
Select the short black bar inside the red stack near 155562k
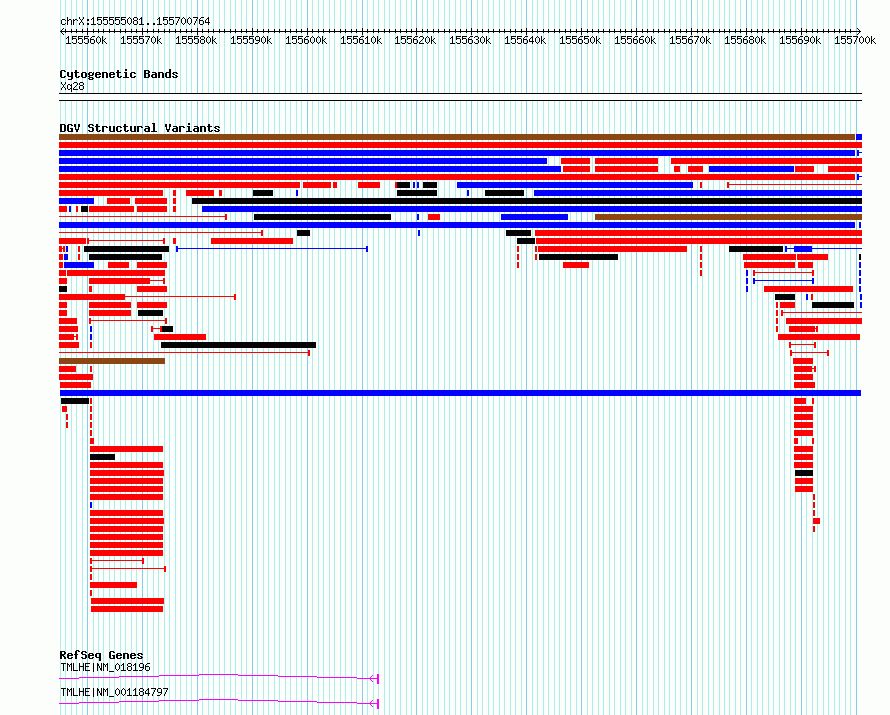(x=103, y=457)
